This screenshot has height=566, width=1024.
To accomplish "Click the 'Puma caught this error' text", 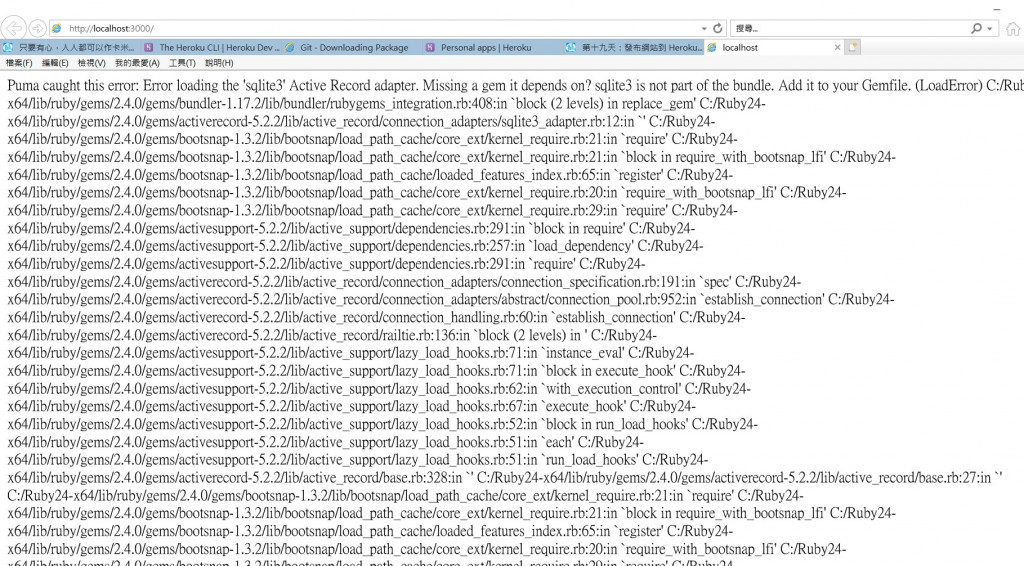I will click(72, 86).
